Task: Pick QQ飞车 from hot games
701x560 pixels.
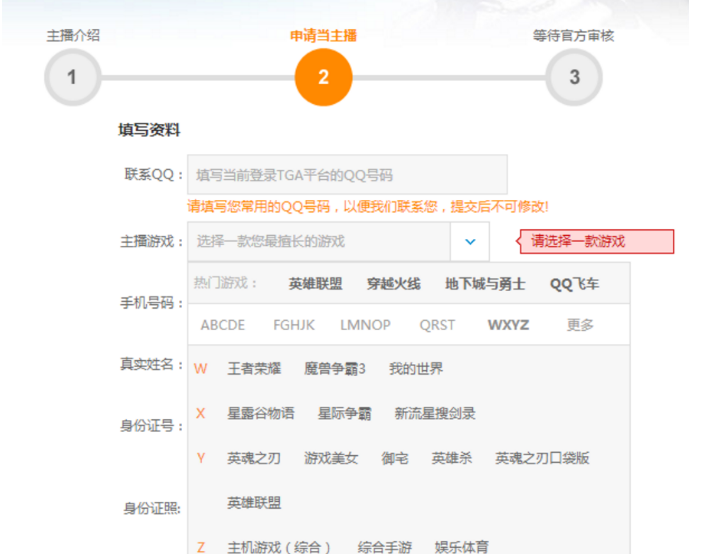Action: point(574,284)
